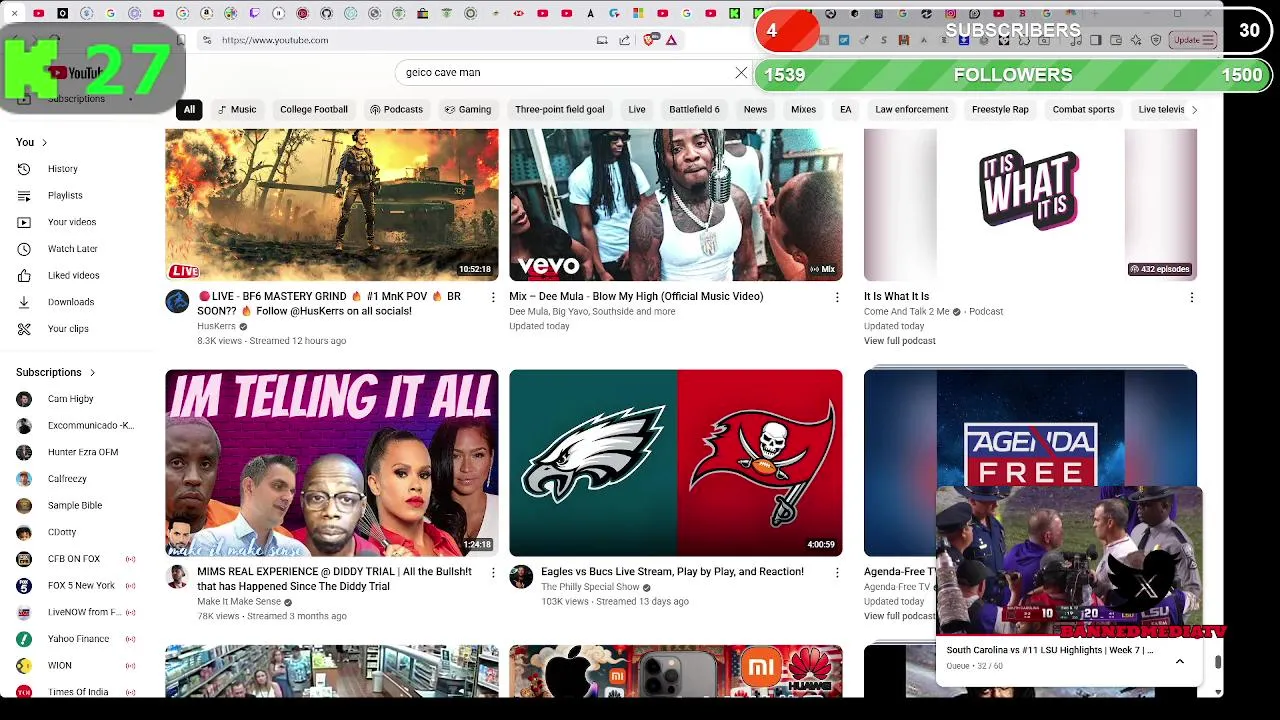
Task: Open MIMS REAL EXPERIENCE video title
Action: (334, 579)
